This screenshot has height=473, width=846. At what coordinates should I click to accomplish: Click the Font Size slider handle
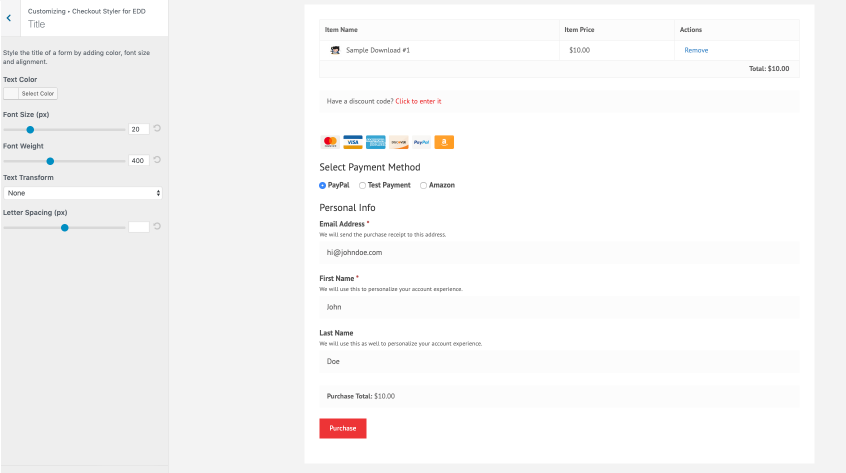pos(30,129)
